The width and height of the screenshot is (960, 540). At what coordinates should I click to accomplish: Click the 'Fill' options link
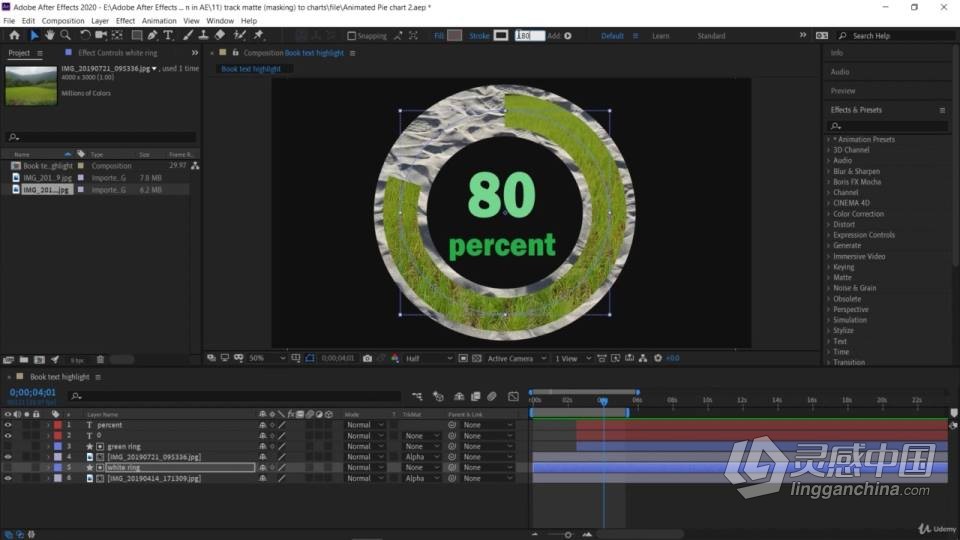pyautogui.click(x=439, y=36)
